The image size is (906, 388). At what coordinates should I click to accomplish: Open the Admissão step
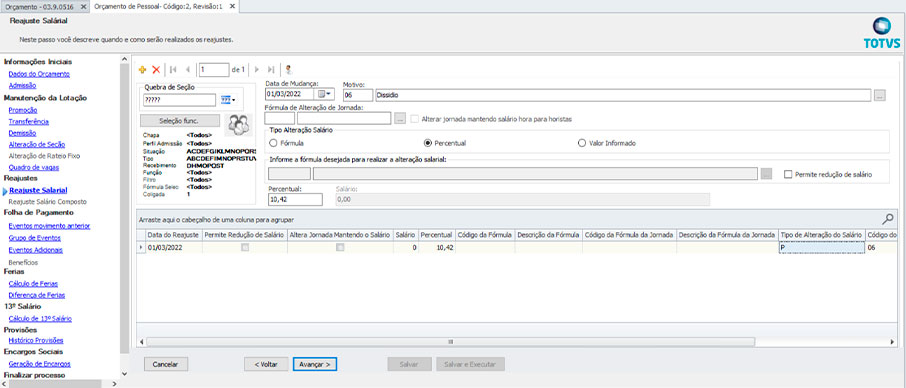[23, 85]
